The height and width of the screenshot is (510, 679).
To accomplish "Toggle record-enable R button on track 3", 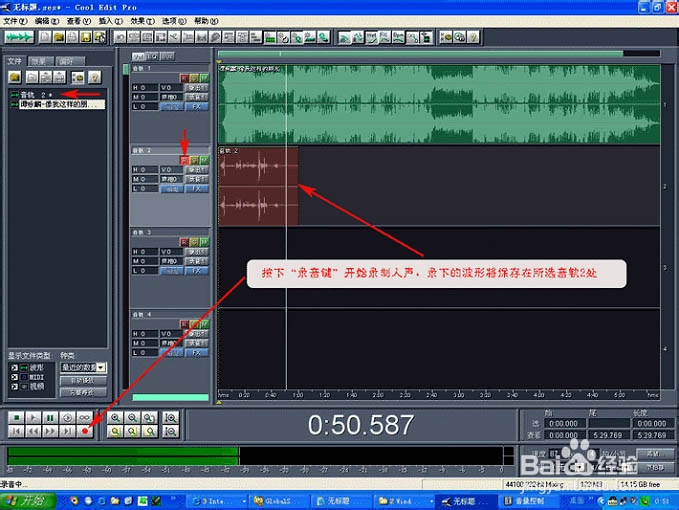I will click(x=184, y=242).
